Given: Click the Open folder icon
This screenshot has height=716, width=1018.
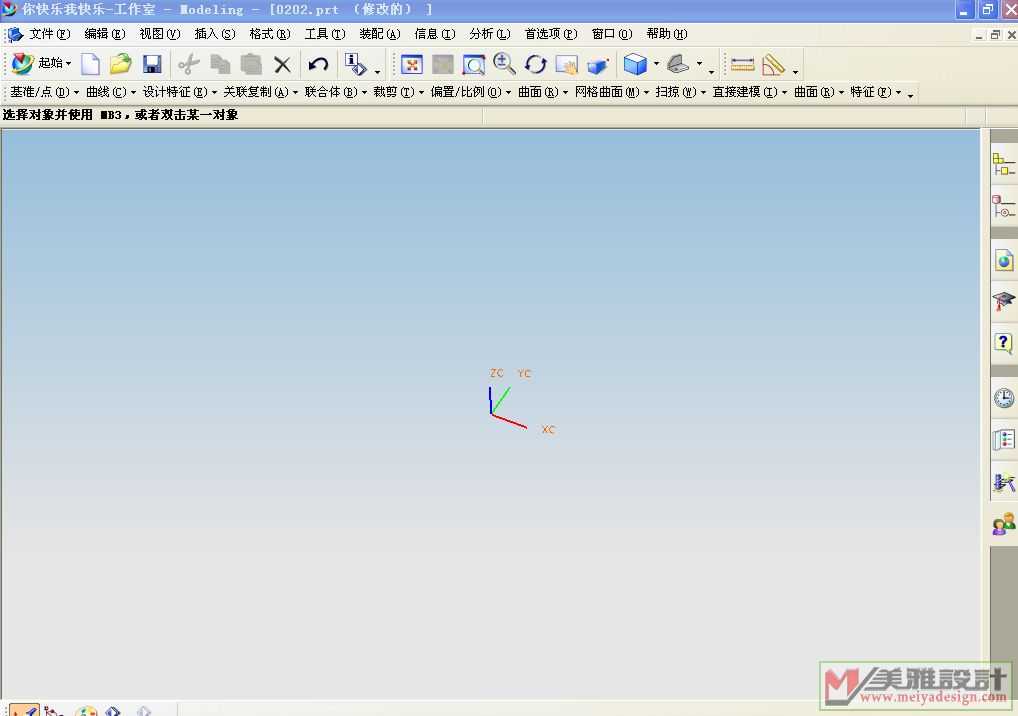Looking at the screenshot, I should (x=121, y=65).
